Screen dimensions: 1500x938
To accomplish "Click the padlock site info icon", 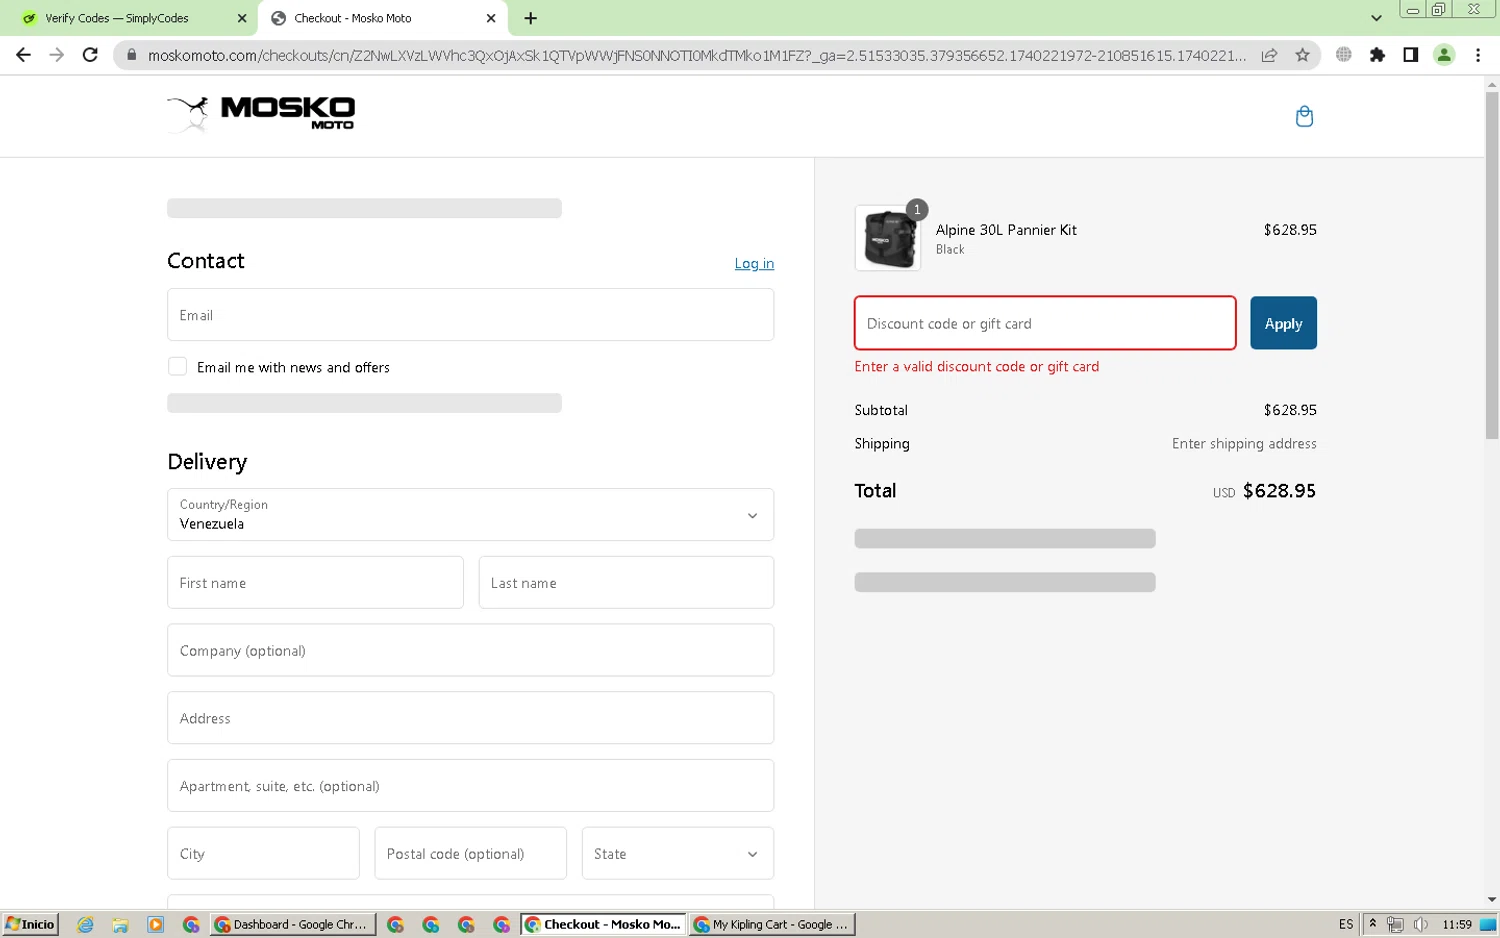I will coord(131,55).
